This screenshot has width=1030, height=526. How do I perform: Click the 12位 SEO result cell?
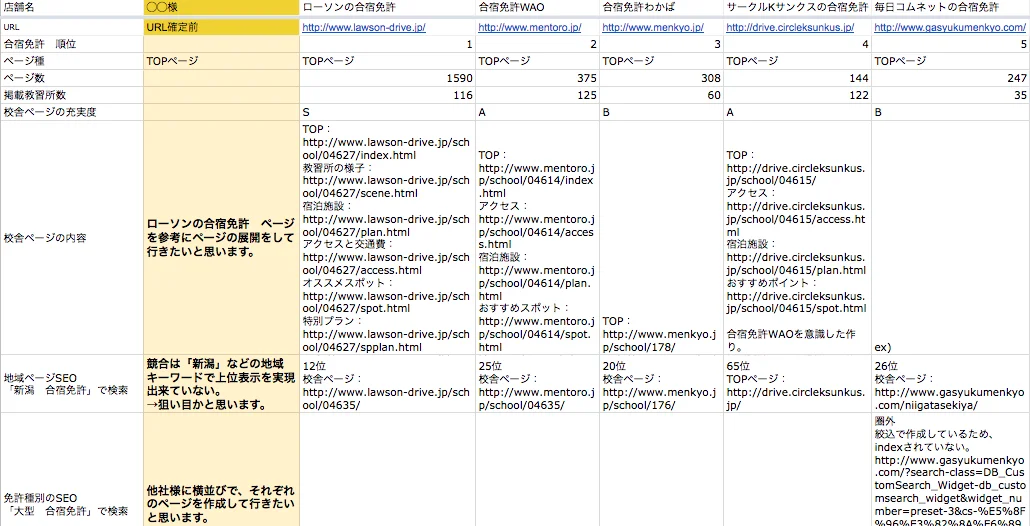[x=387, y=384]
